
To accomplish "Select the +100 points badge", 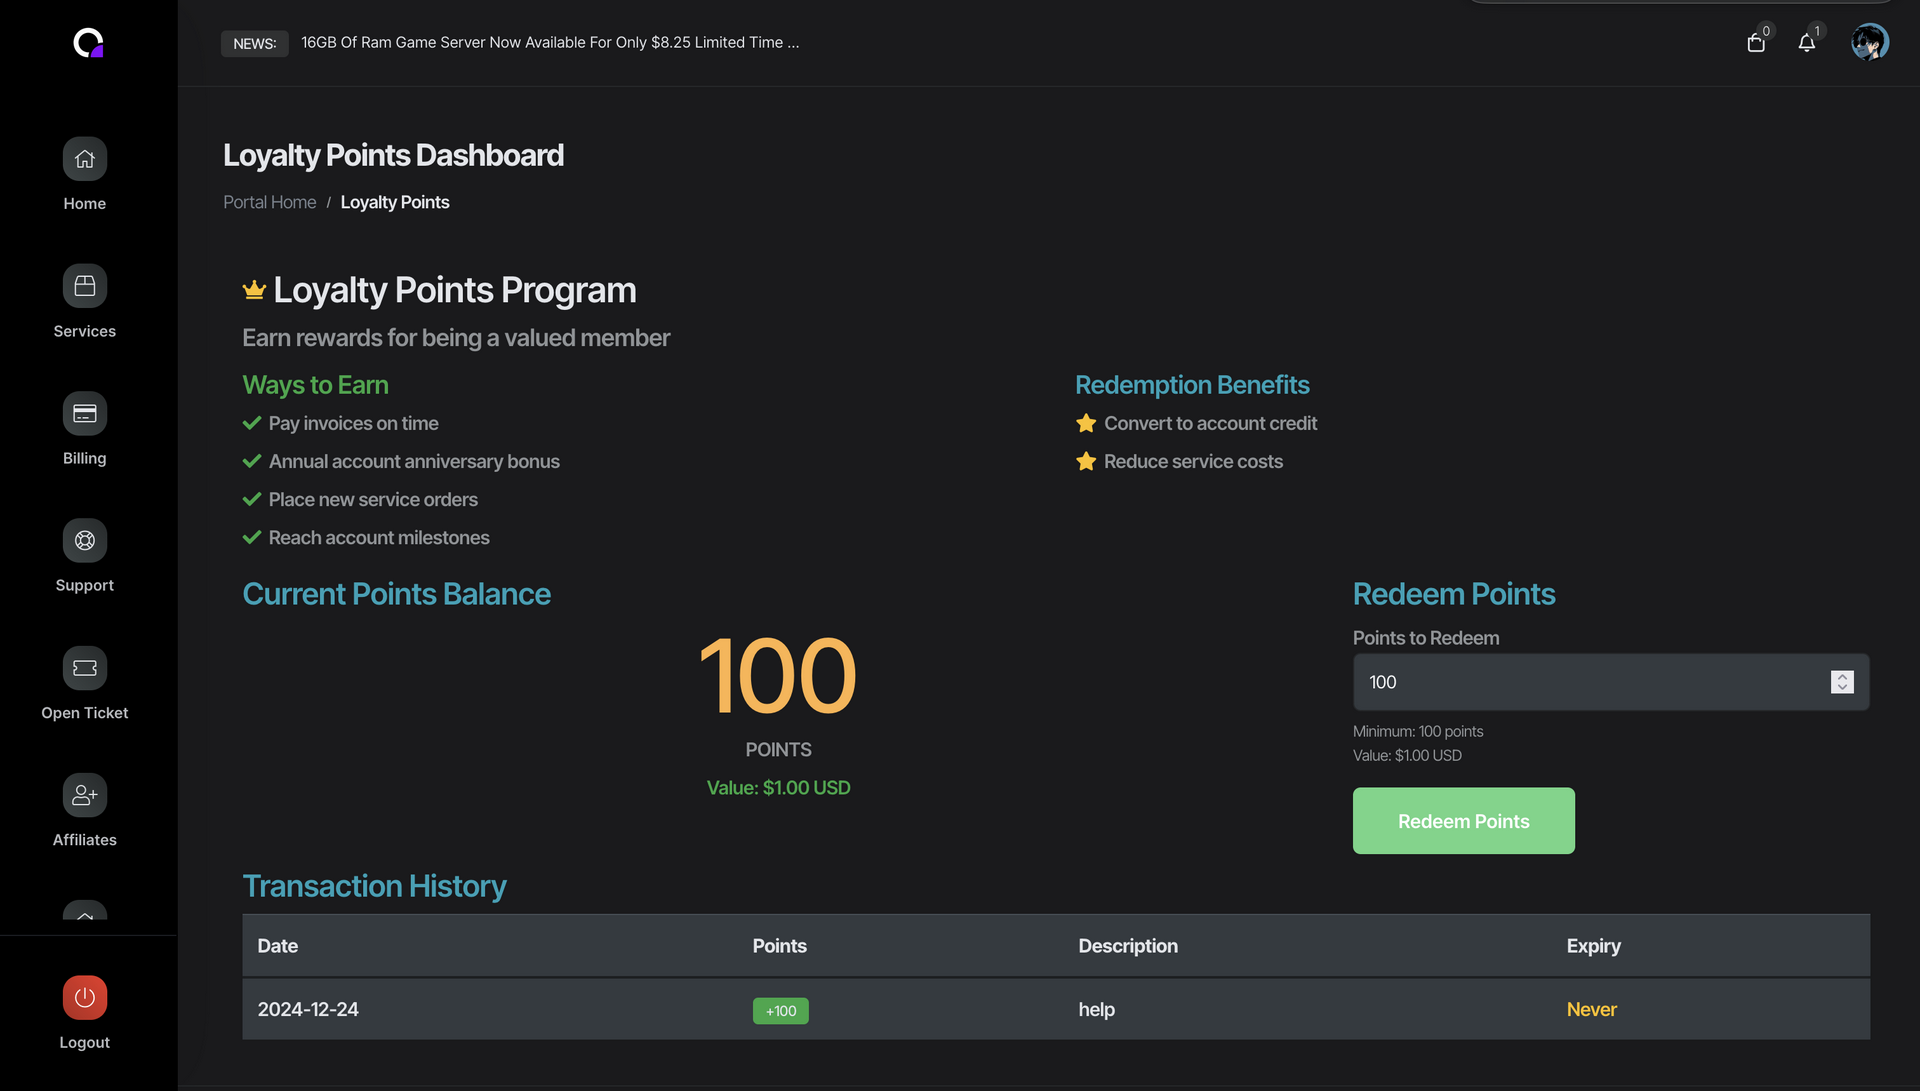I will 780,1011.
